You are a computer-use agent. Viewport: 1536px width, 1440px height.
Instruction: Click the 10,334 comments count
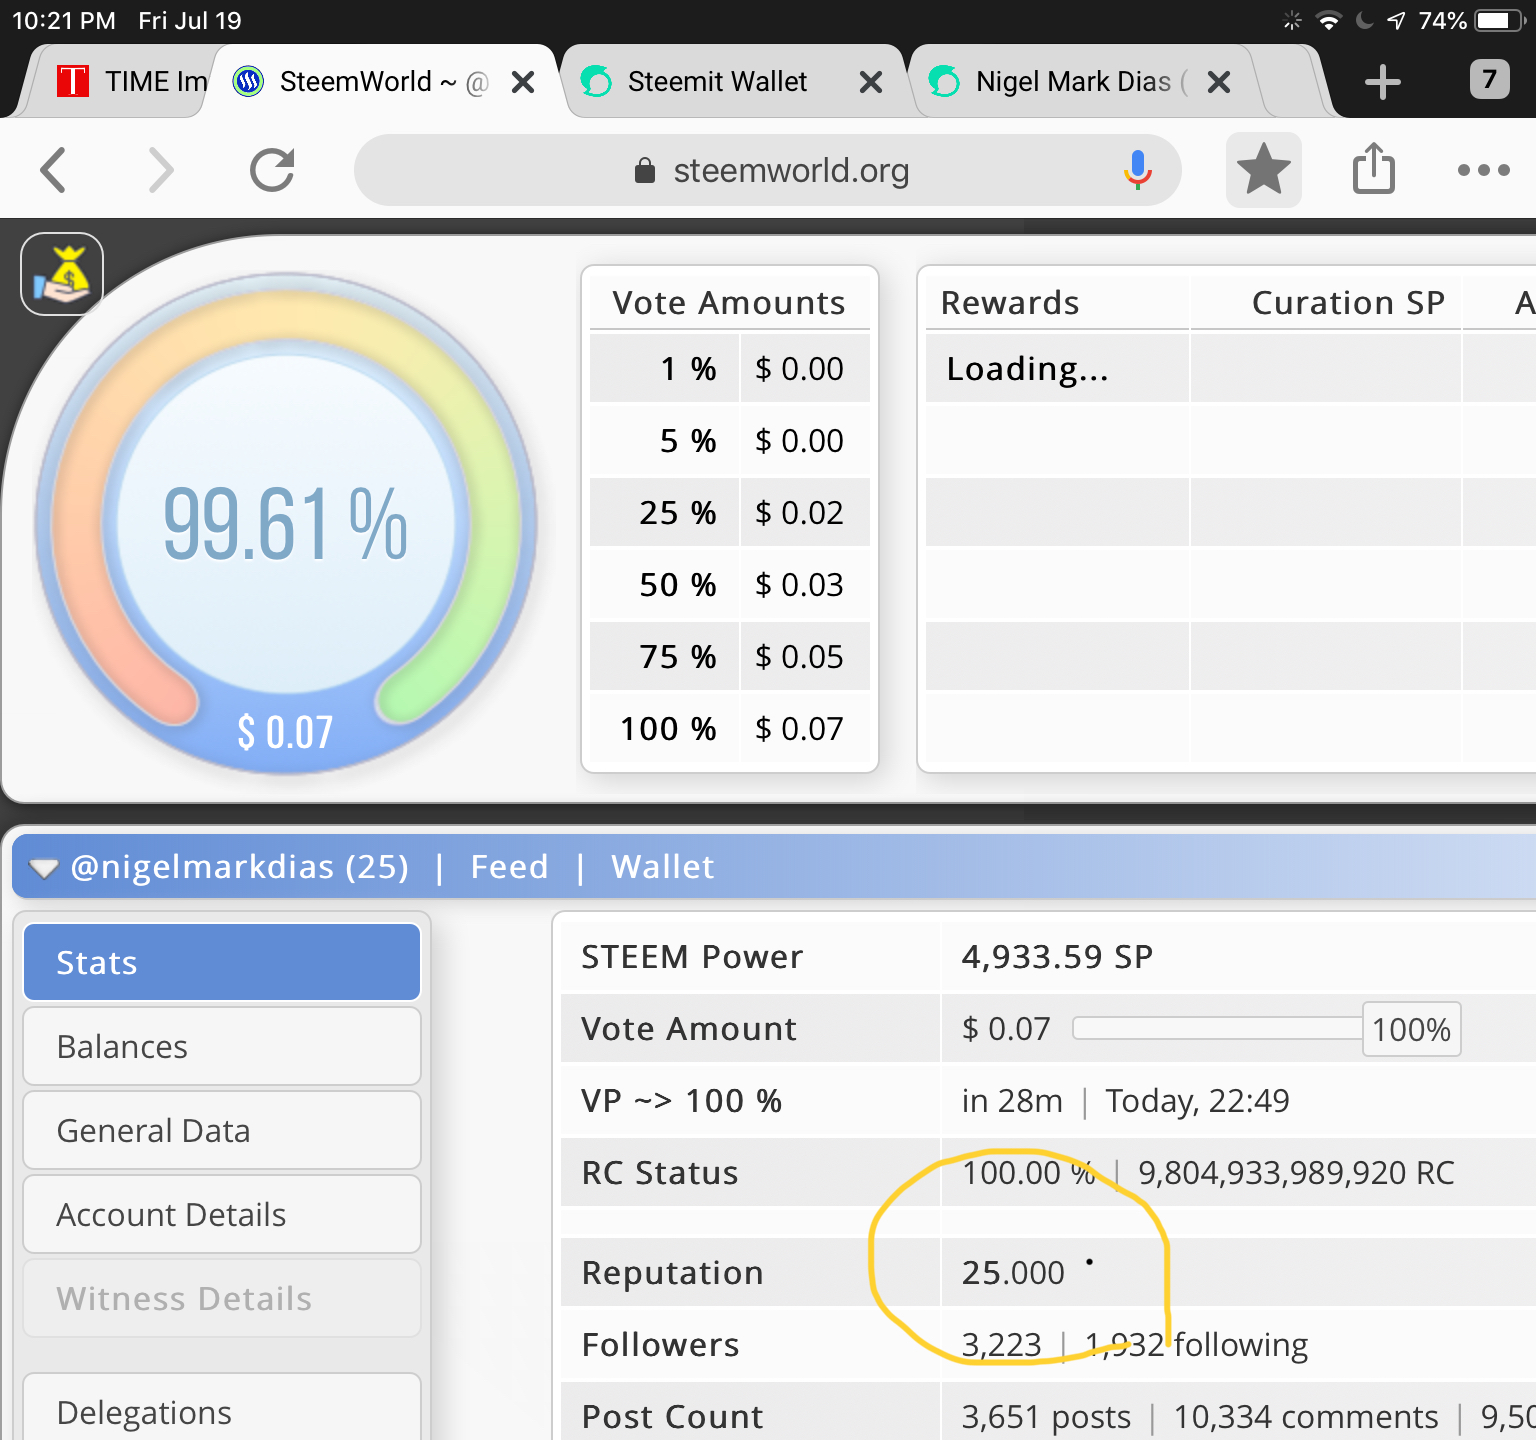pyautogui.click(x=1306, y=1416)
